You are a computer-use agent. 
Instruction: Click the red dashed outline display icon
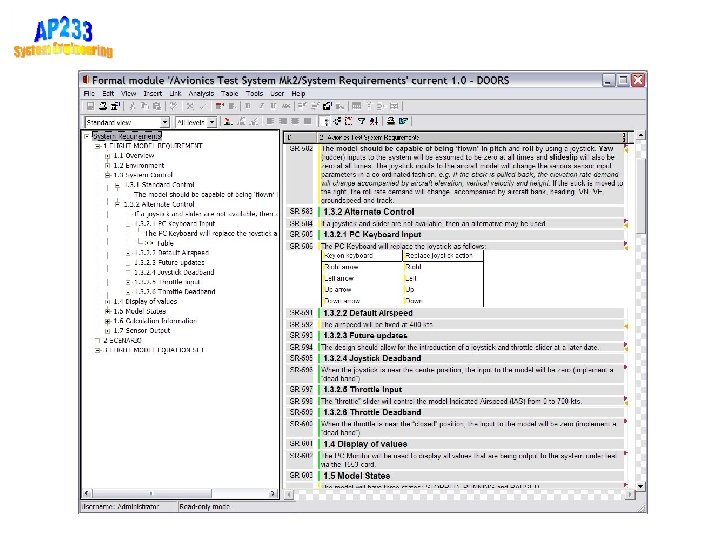pyautogui.click(x=349, y=121)
